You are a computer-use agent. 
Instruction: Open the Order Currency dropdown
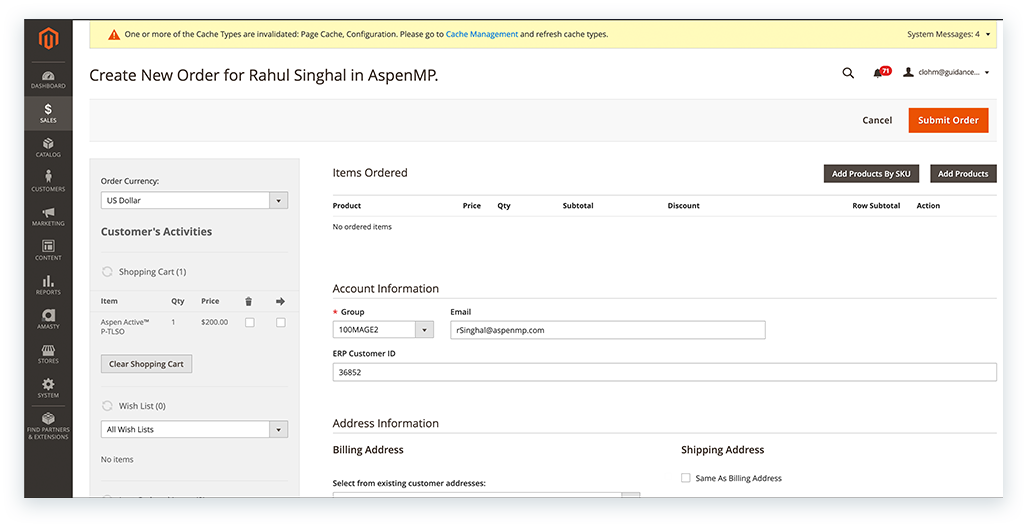click(x=194, y=200)
